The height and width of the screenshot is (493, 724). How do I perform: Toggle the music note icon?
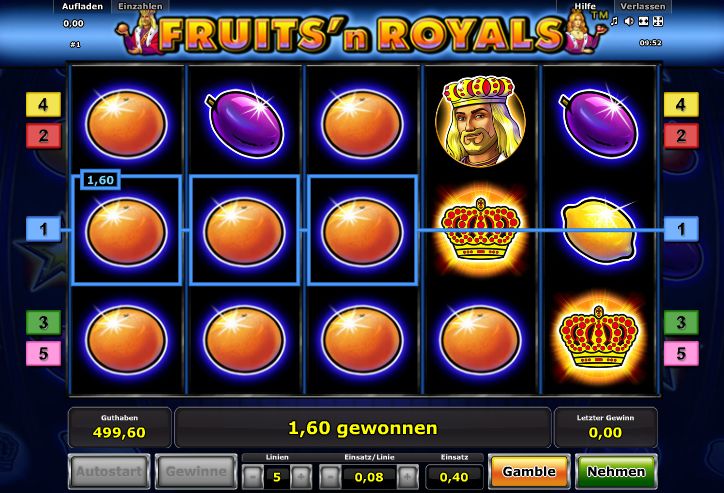pos(614,21)
